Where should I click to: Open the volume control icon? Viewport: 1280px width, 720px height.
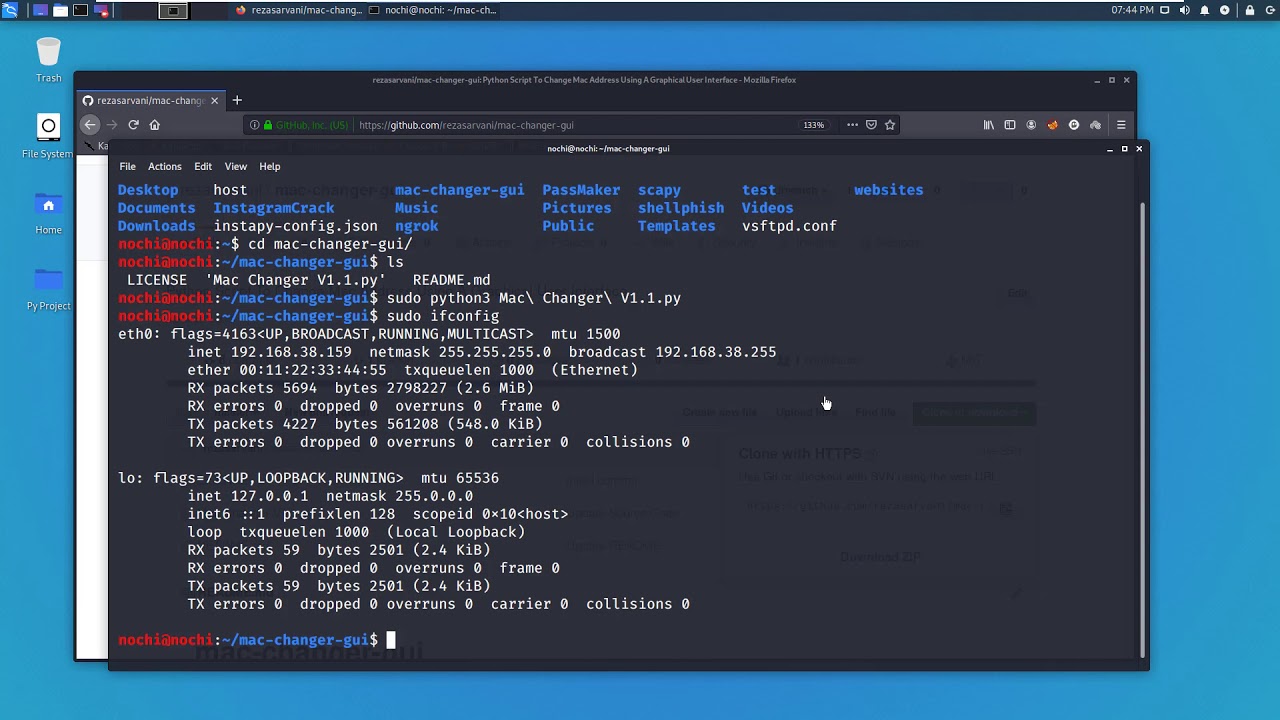point(1184,10)
